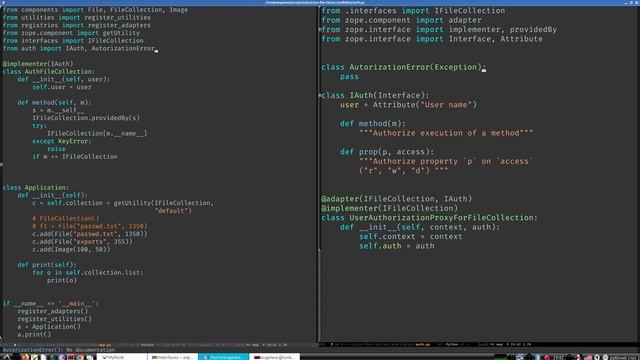640x360 pixels.
Task: Open the start menu icon in the taskbar
Action: click(x=7, y=357)
